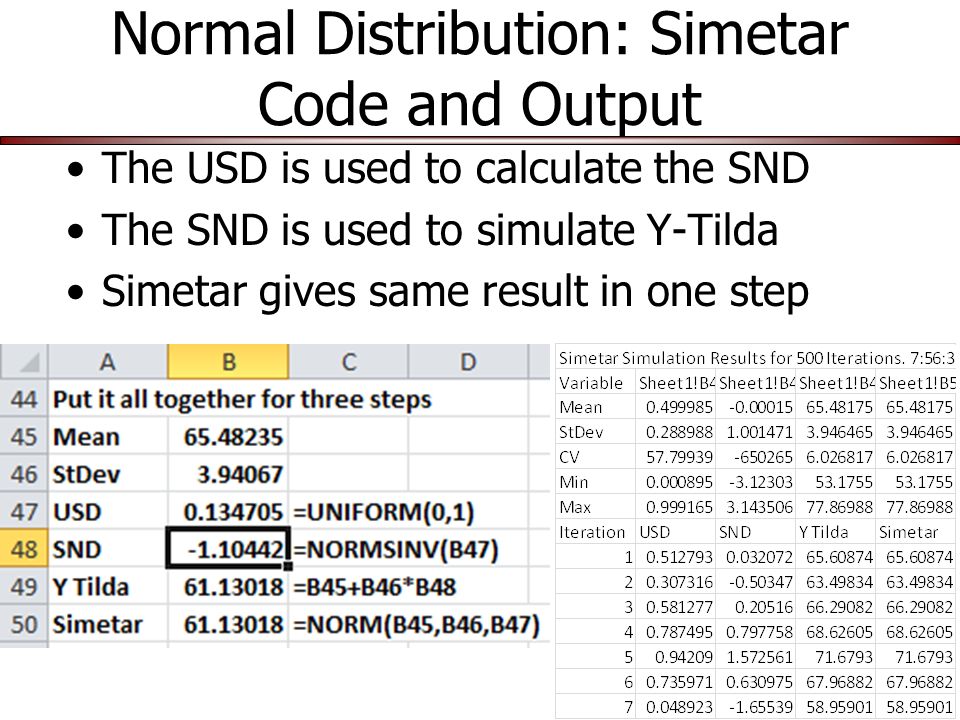Click iteration 7 SND value -1.65539

760,707
